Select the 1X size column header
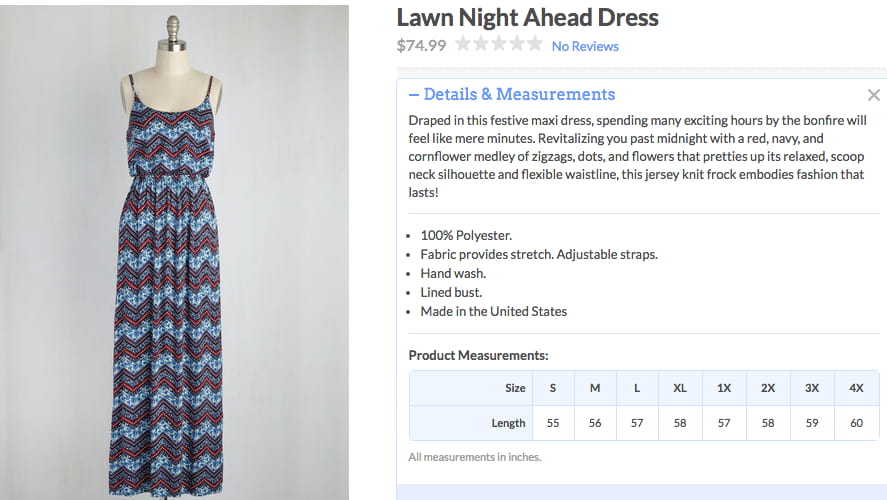Image resolution: width=887 pixels, height=500 pixels. [x=724, y=388]
